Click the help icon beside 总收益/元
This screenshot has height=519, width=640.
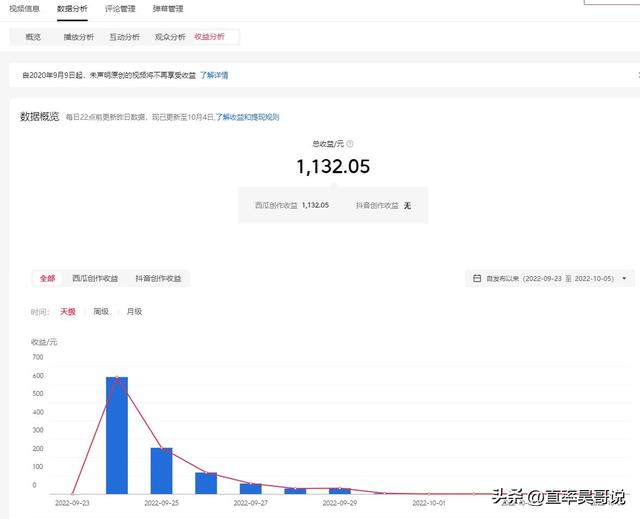click(350, 144)
